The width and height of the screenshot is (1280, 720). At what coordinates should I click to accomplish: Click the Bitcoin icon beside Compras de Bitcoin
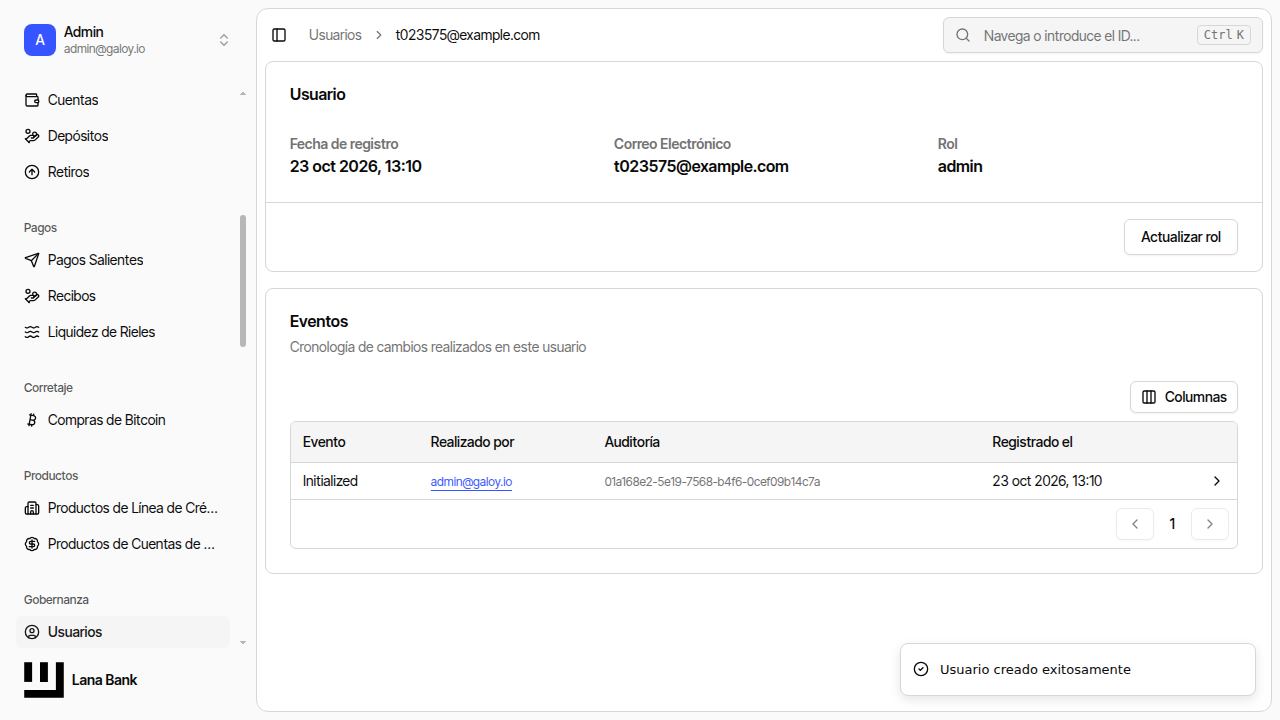[32, 420]
